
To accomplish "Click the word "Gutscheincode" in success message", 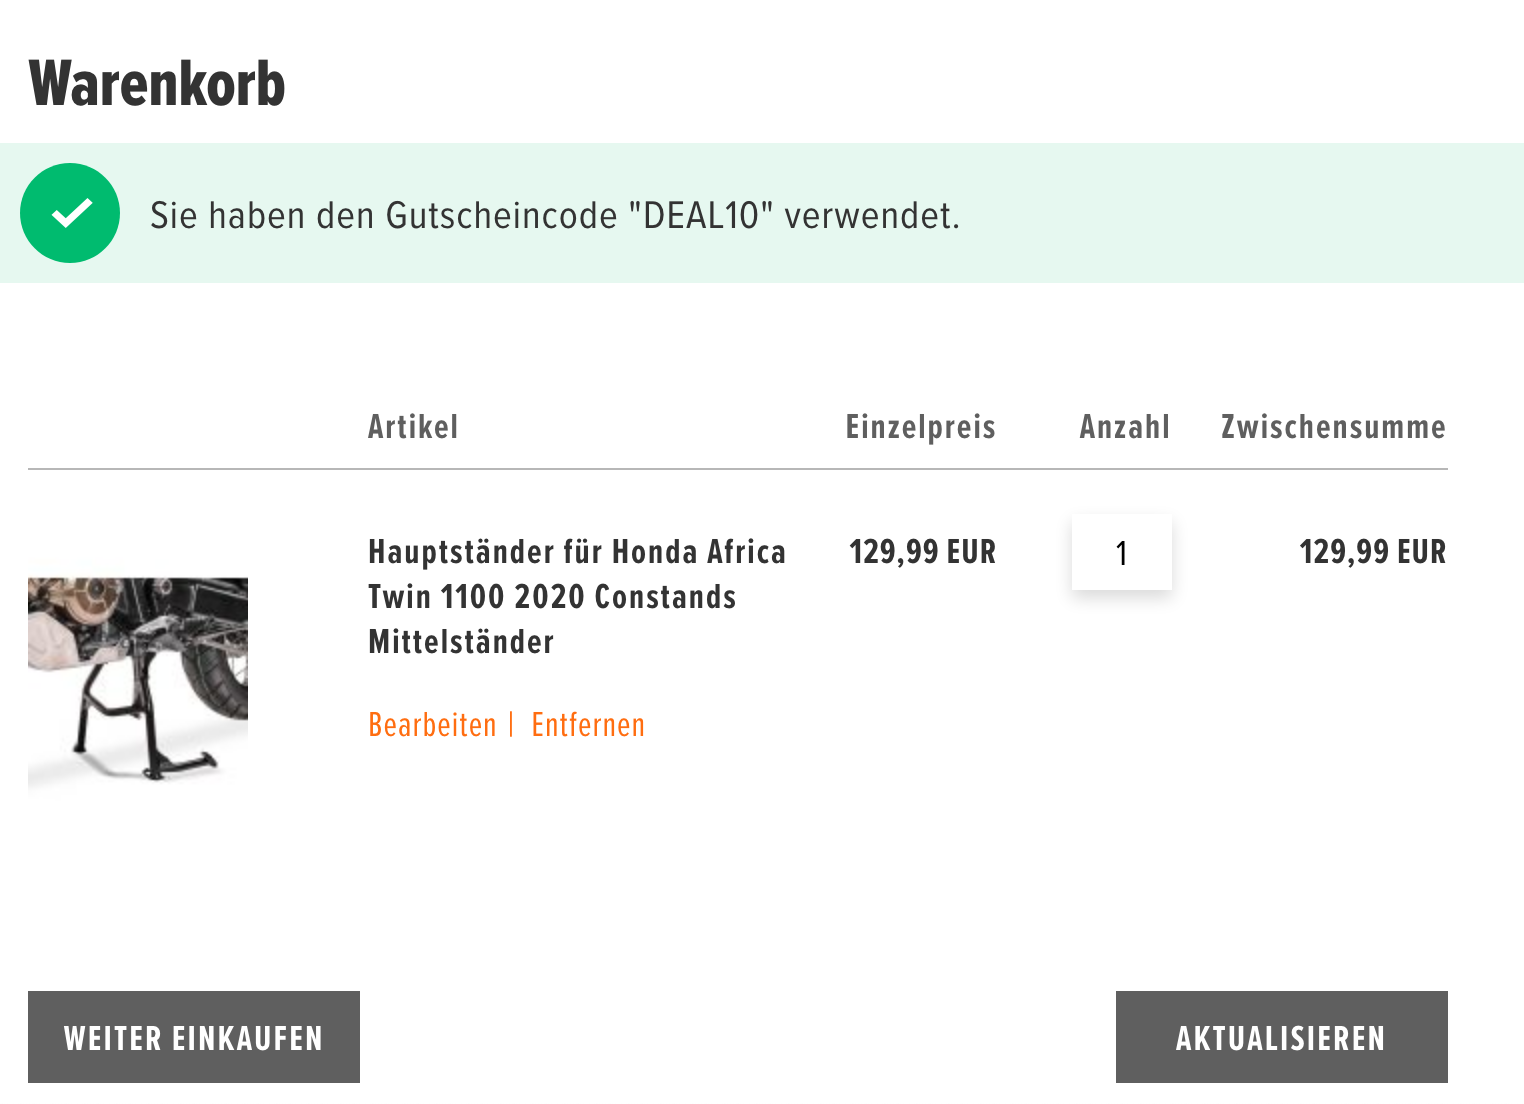I will pos(501,216).
